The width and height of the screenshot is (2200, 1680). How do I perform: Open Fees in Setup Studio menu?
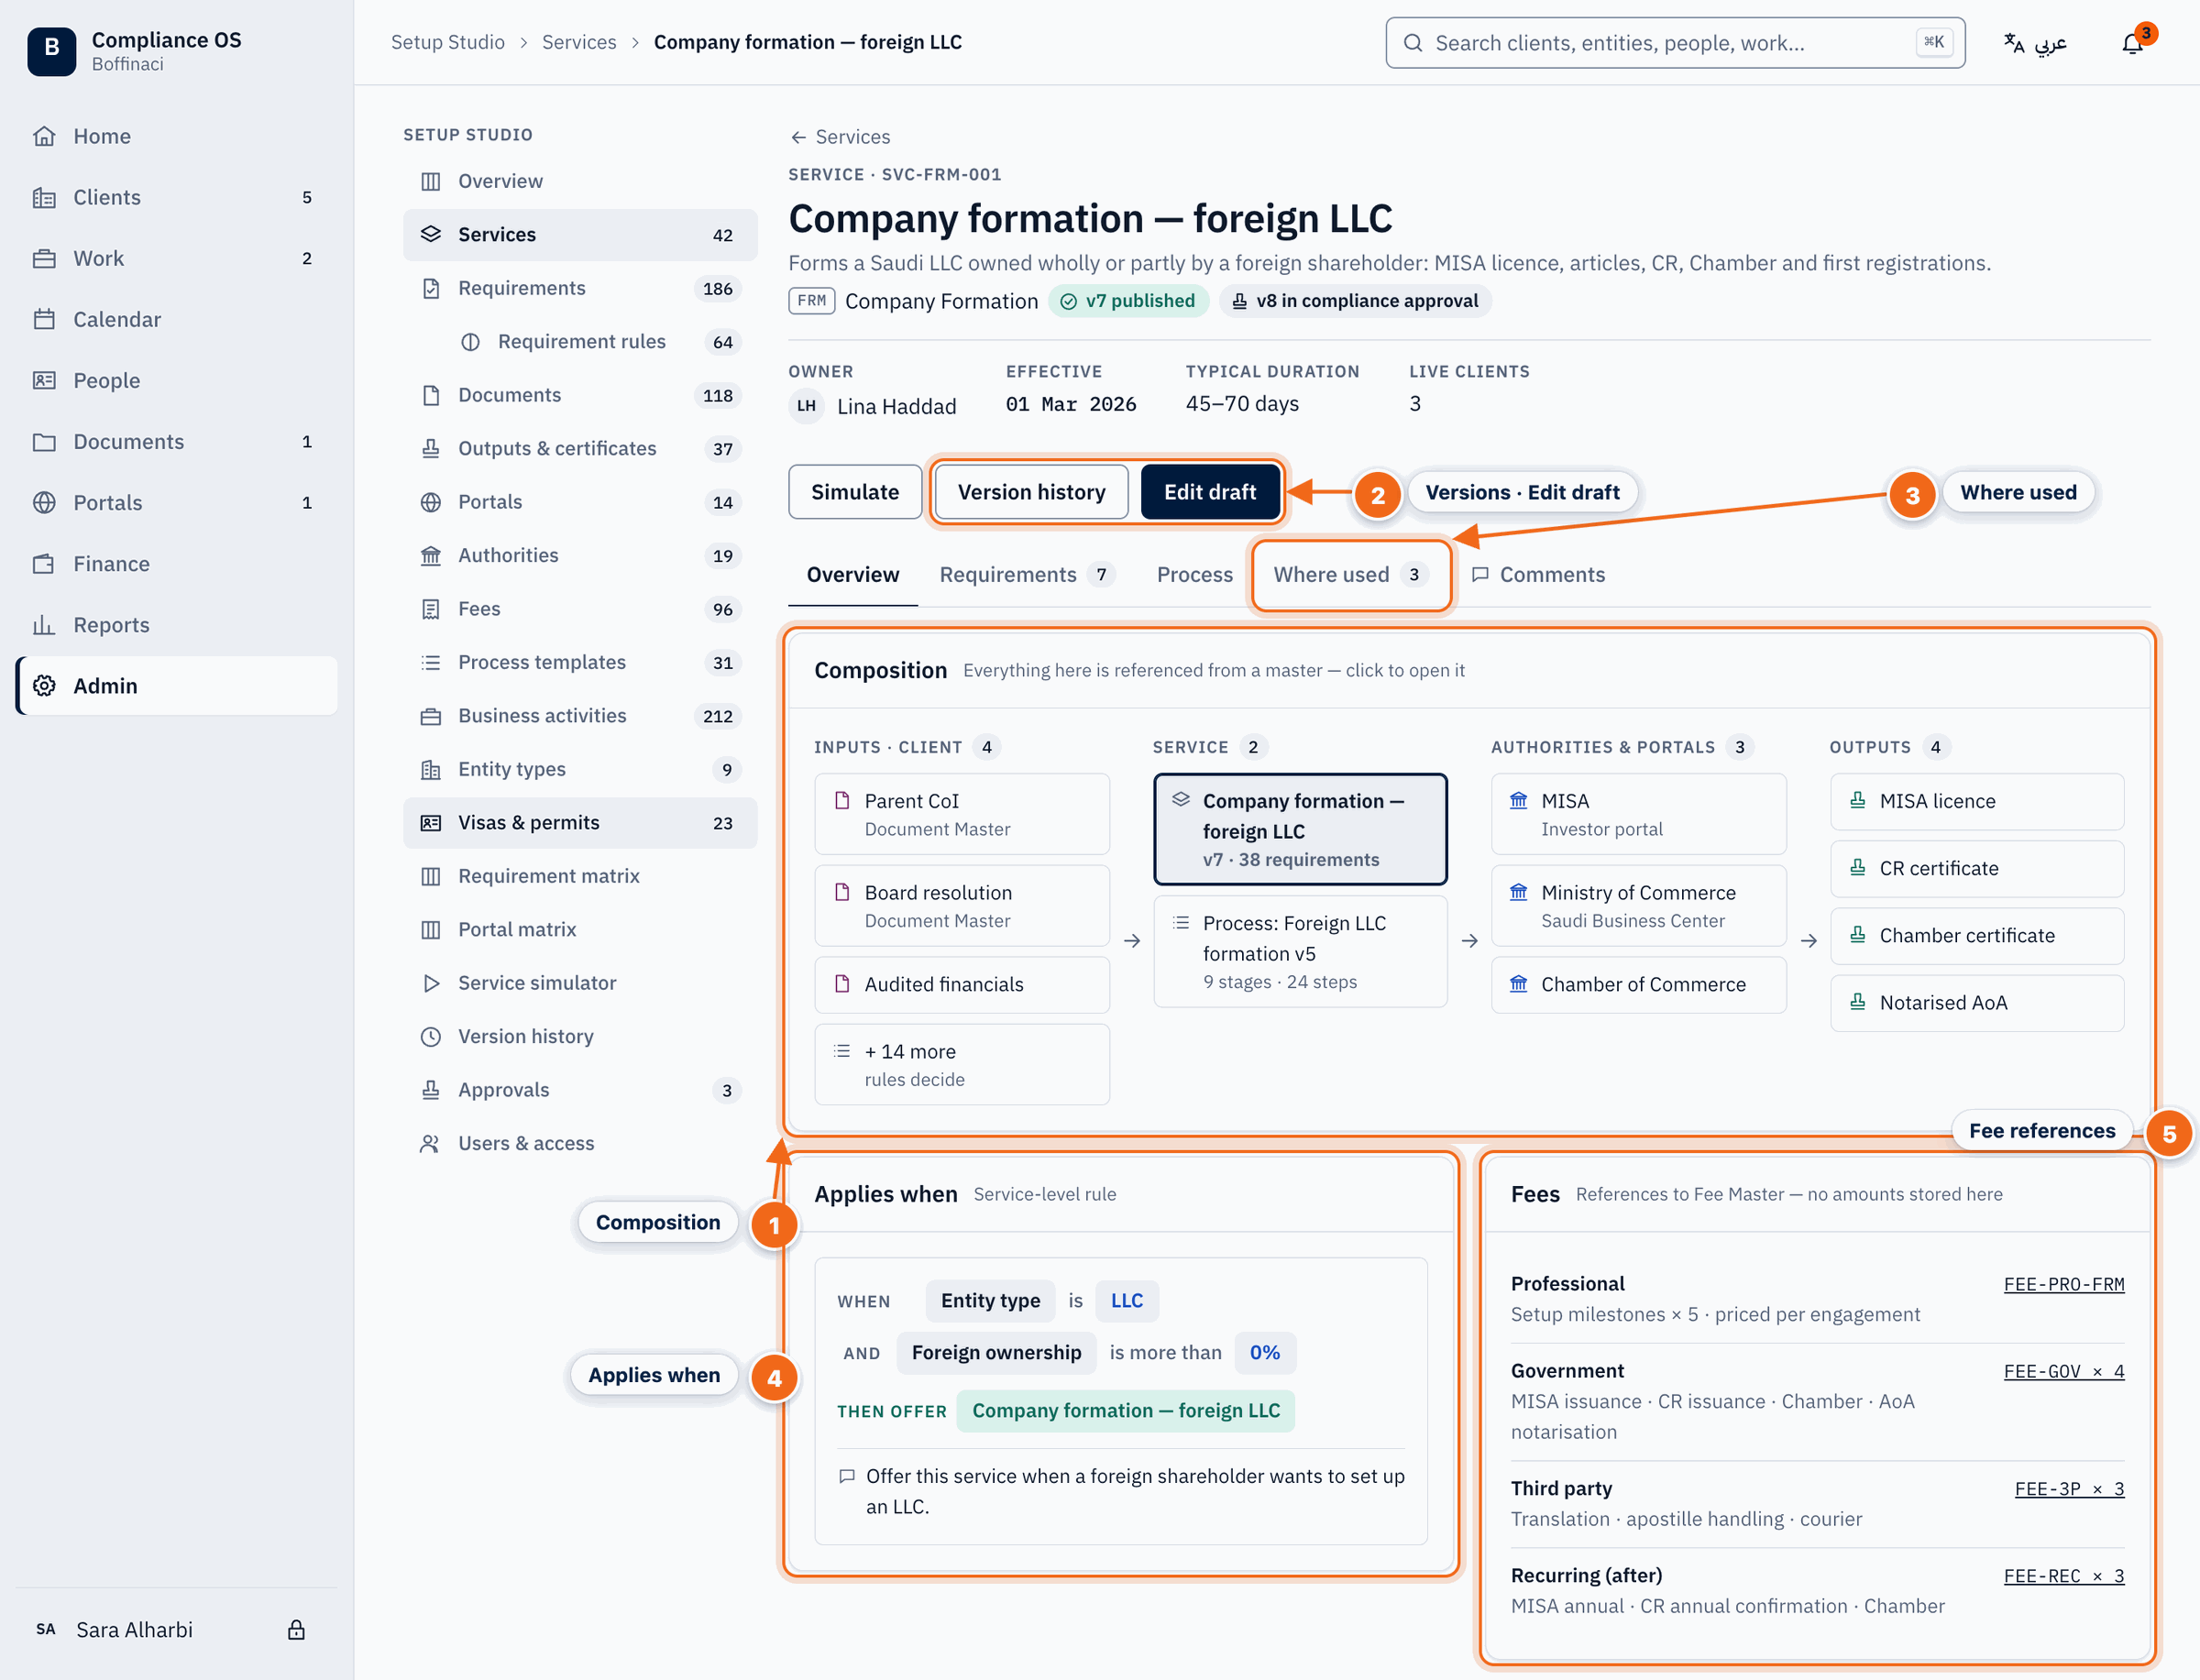click(x=580, y=608)
